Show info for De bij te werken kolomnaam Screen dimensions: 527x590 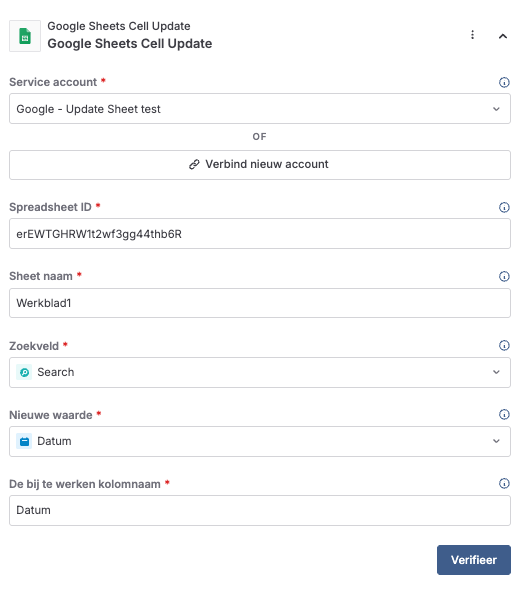point(504,483)
